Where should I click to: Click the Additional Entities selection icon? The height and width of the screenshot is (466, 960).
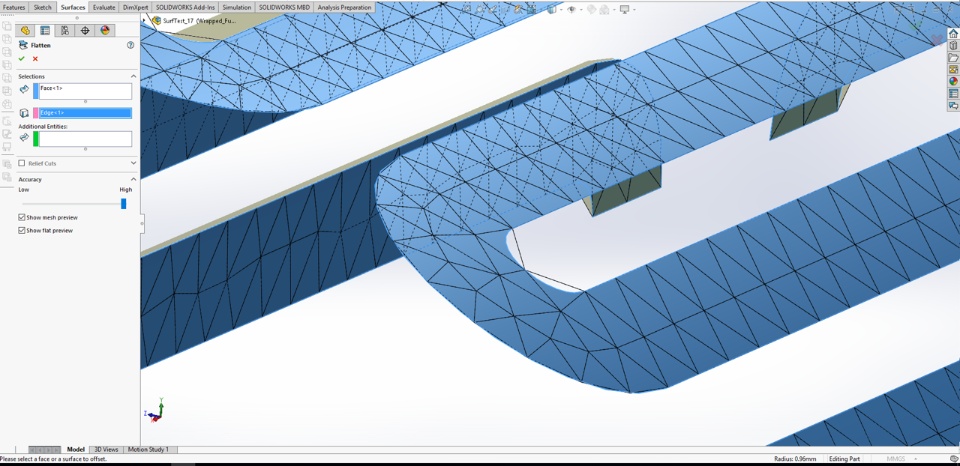pyautogui.click(x=24, y=137)
